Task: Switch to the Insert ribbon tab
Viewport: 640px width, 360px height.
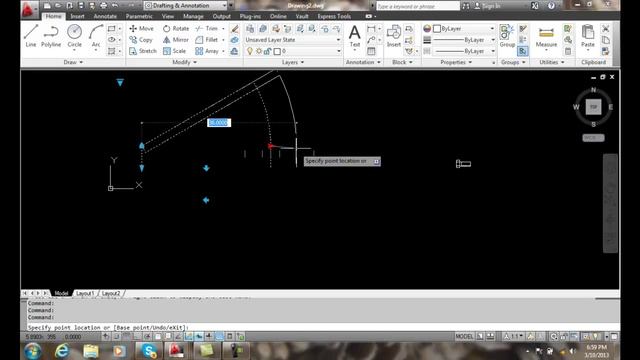Action: pyautogui.click(x=77, y=16)
